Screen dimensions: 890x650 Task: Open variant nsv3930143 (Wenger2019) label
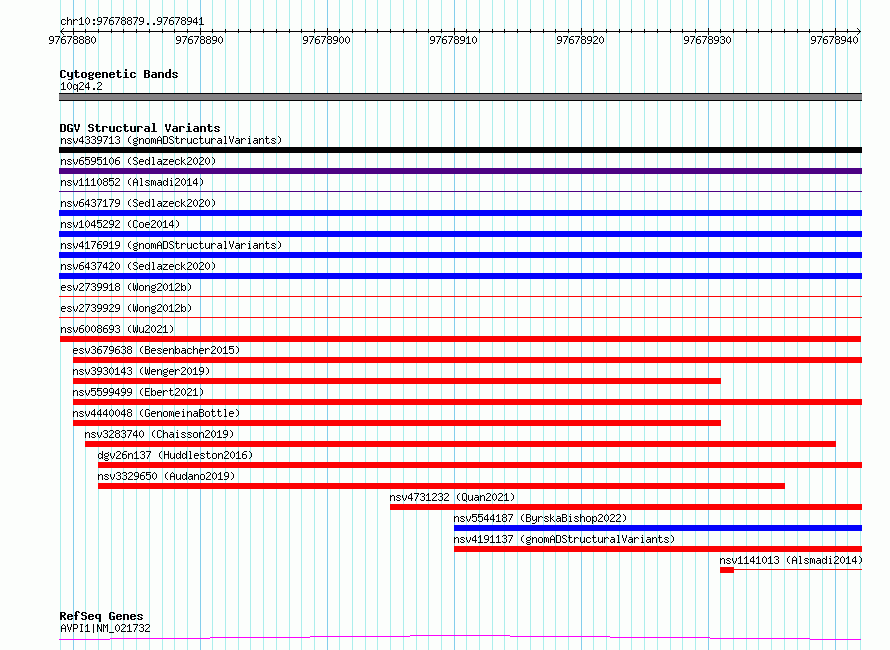141,371
